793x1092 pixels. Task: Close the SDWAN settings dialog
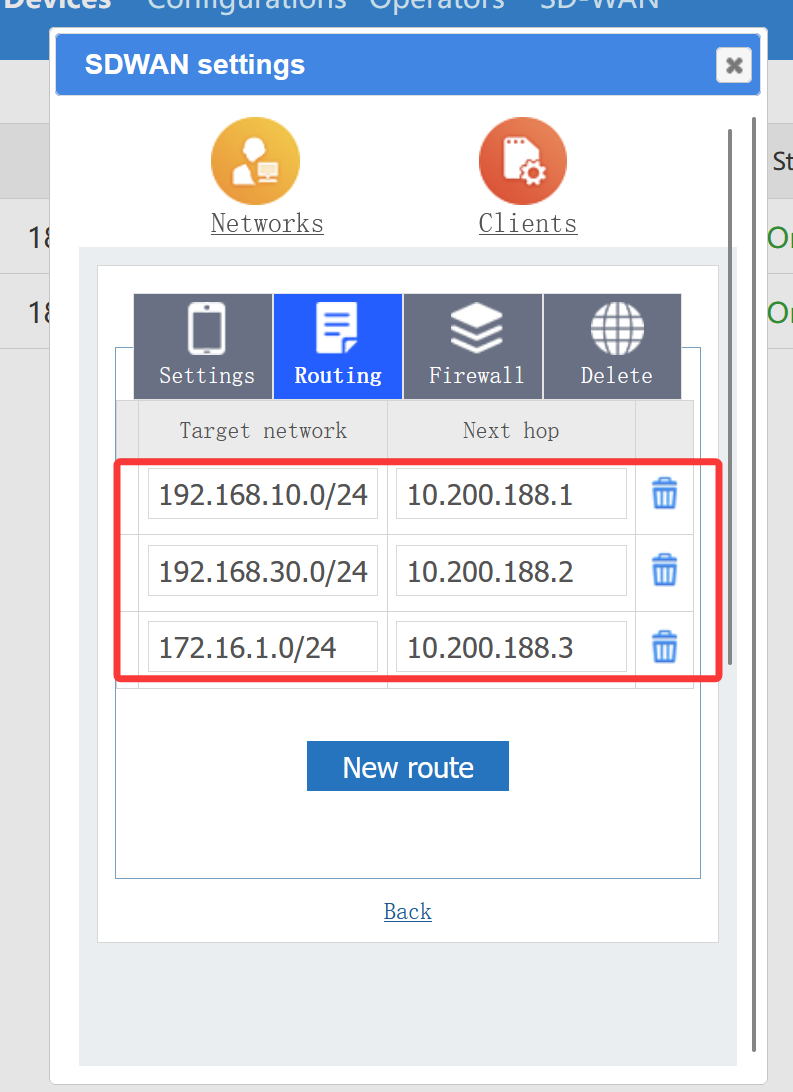[x=734, y=65]
